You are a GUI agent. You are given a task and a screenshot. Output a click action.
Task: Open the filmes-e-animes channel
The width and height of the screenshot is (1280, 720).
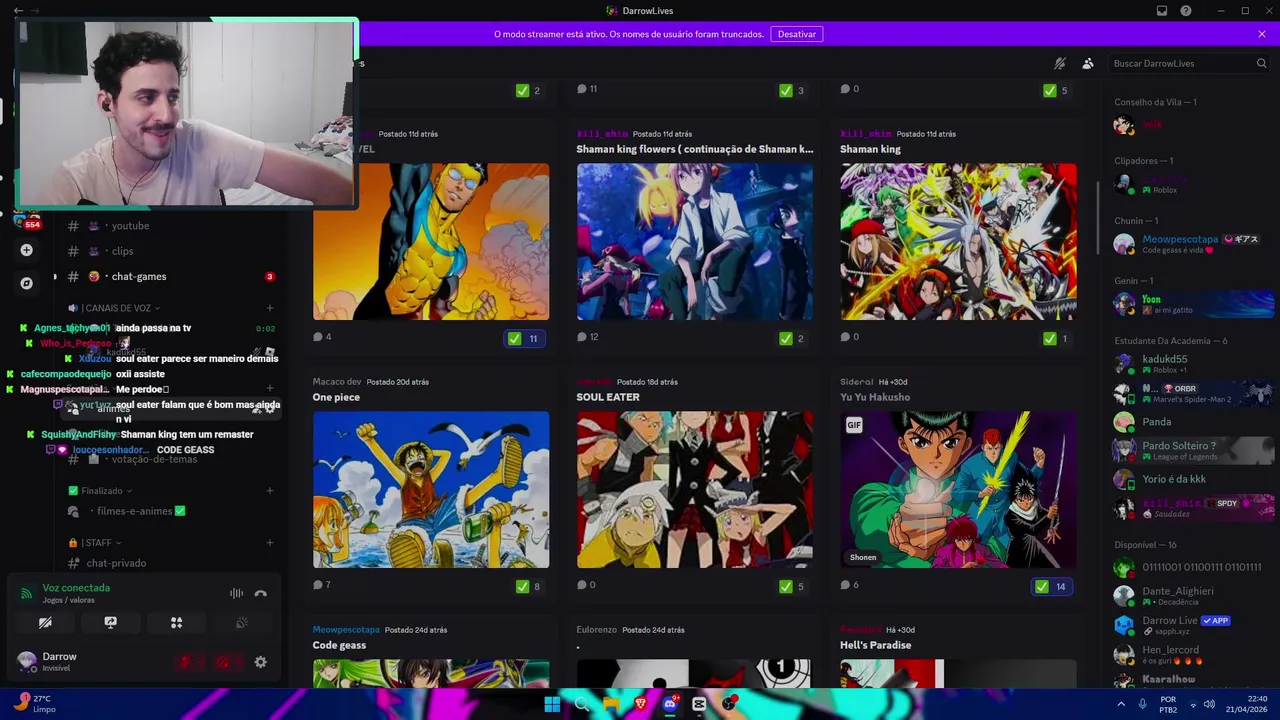point(140,511)
